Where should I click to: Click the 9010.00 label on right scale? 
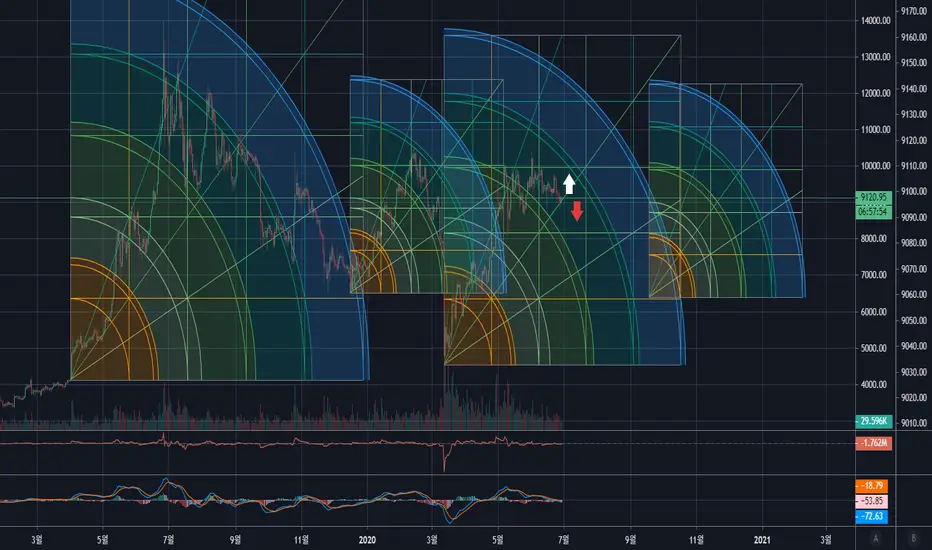[914, 423]
